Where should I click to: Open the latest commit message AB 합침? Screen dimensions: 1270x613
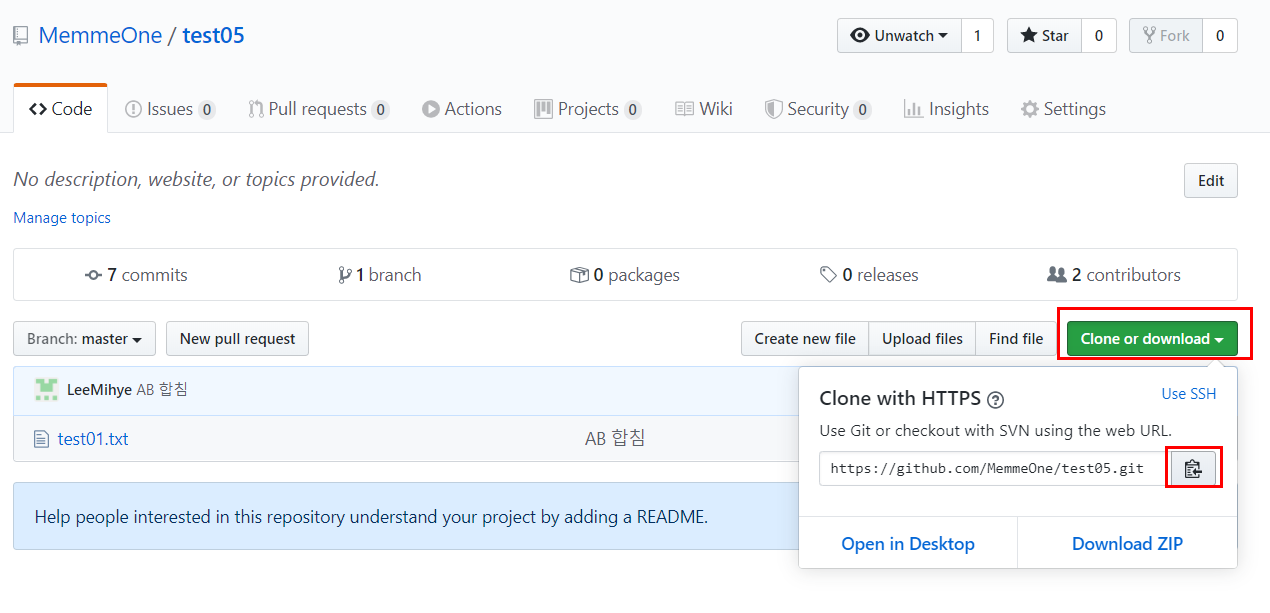(x=162, y=390)
